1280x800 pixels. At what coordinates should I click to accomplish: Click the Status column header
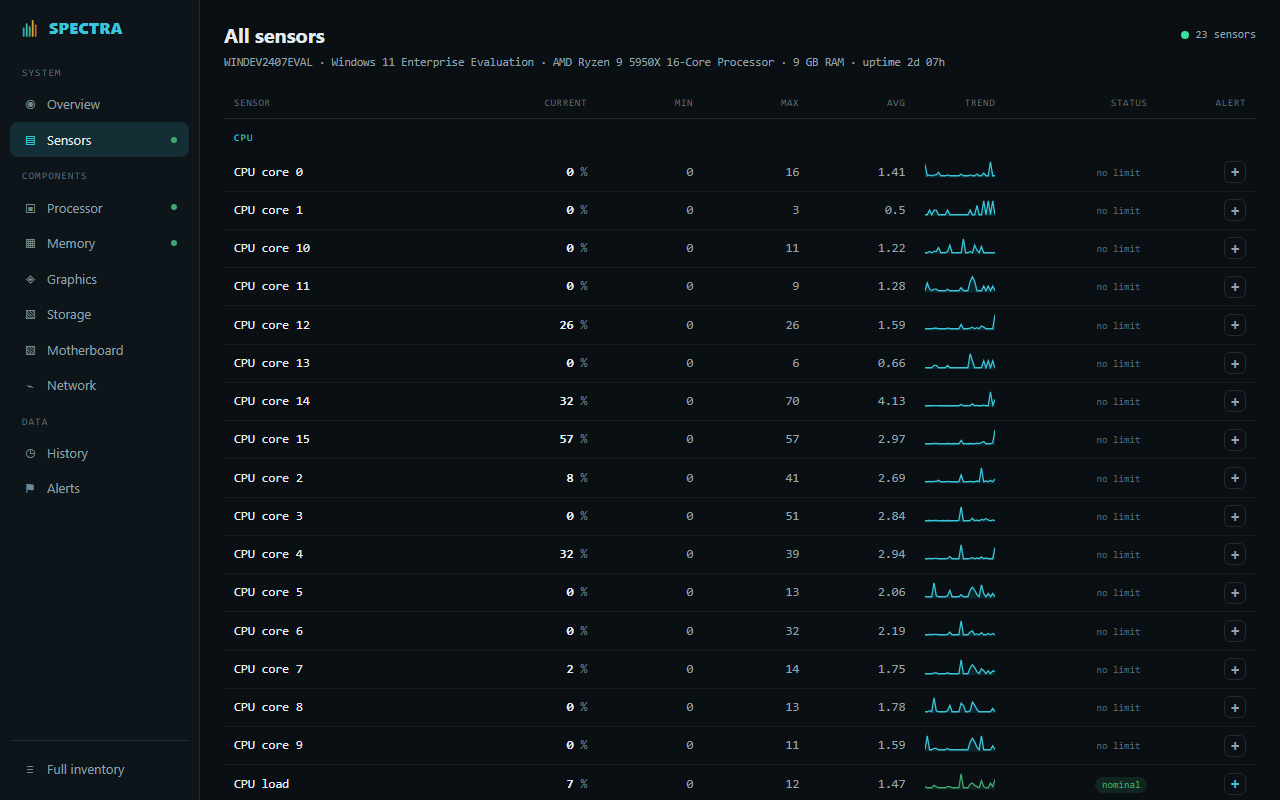1129,103
